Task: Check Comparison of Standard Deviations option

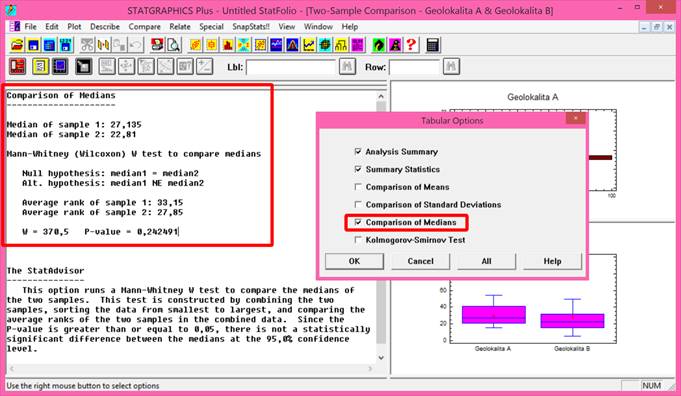Action: click(x=358, y=205)
